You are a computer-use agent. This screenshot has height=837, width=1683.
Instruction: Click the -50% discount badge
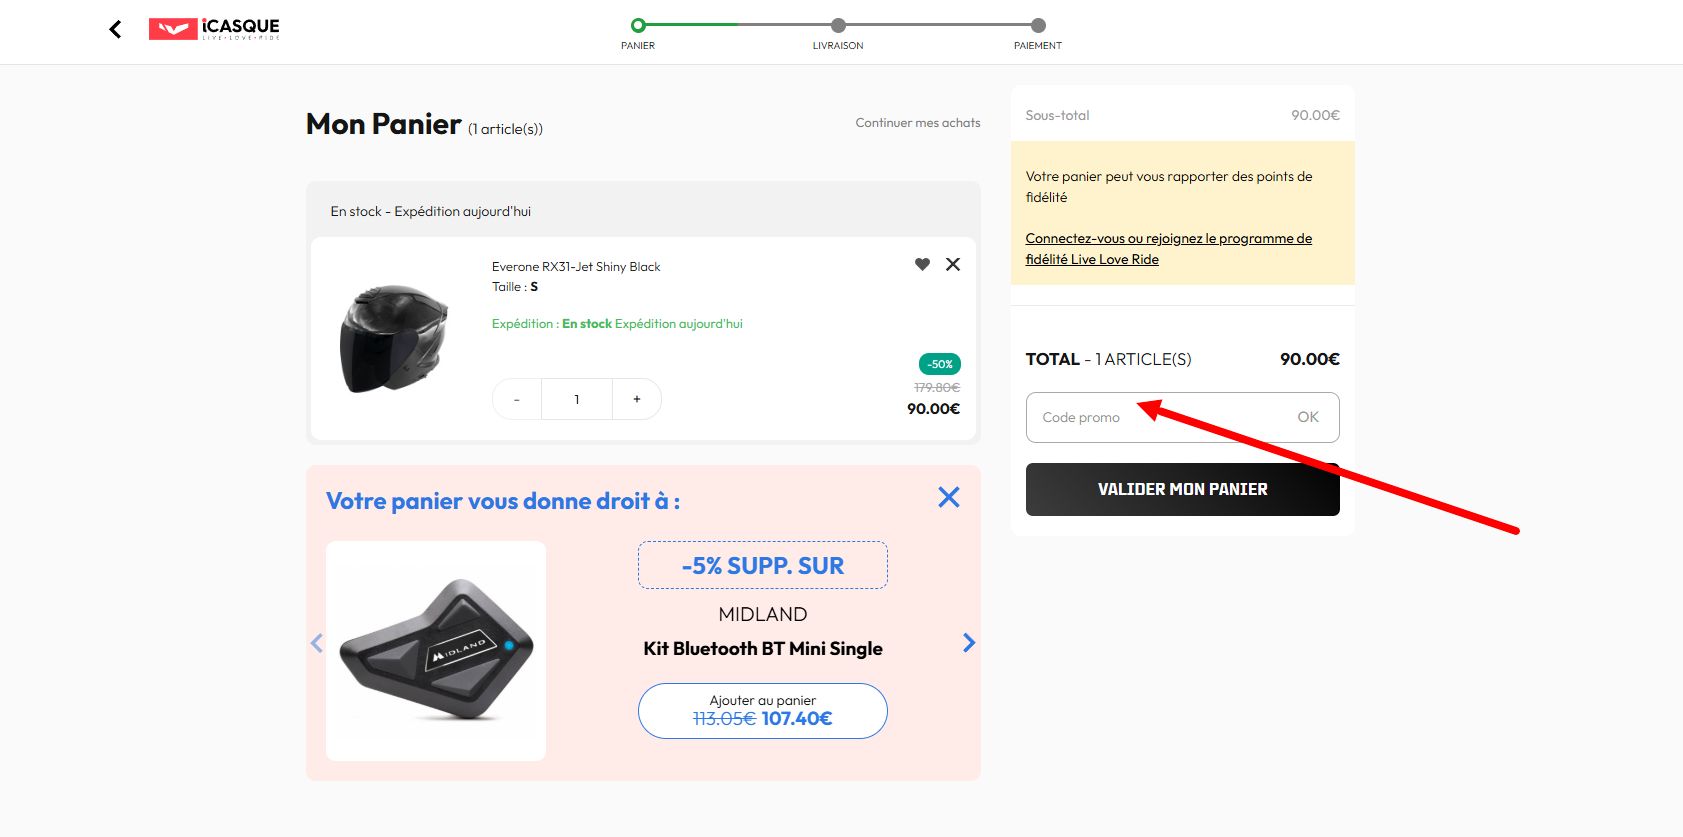click(940, 364)
